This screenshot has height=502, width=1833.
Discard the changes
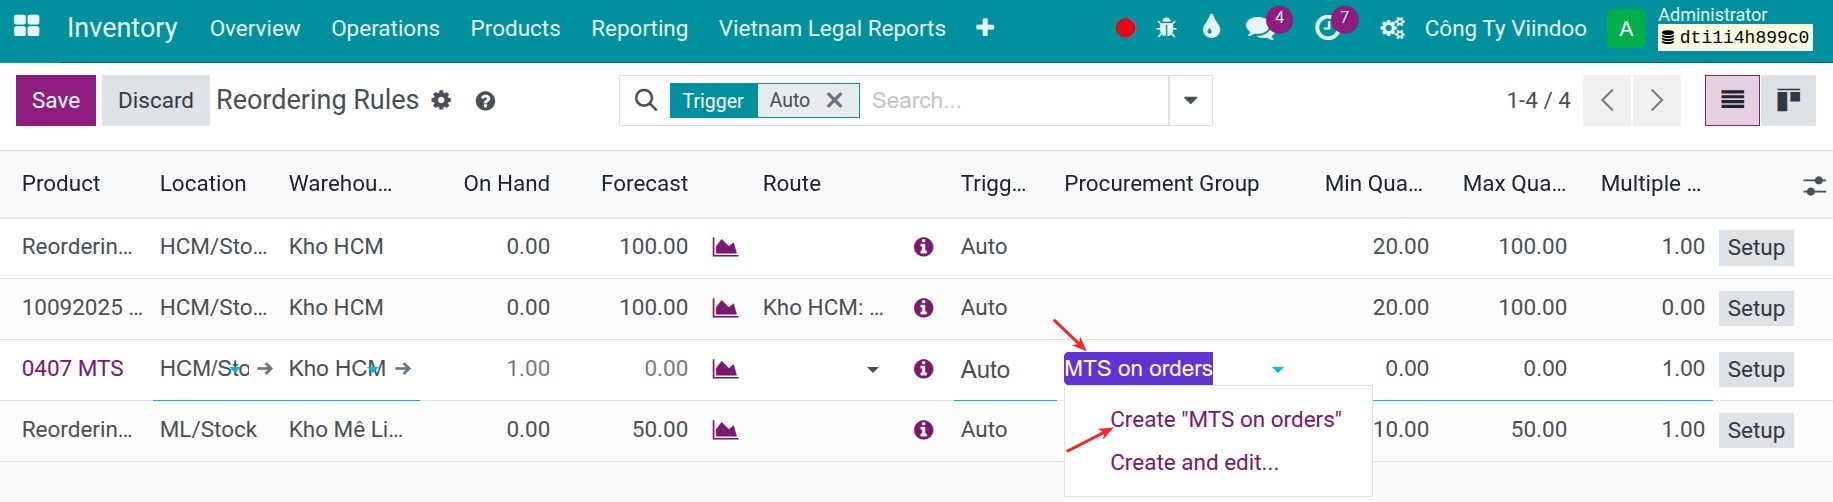pos(156,100)
